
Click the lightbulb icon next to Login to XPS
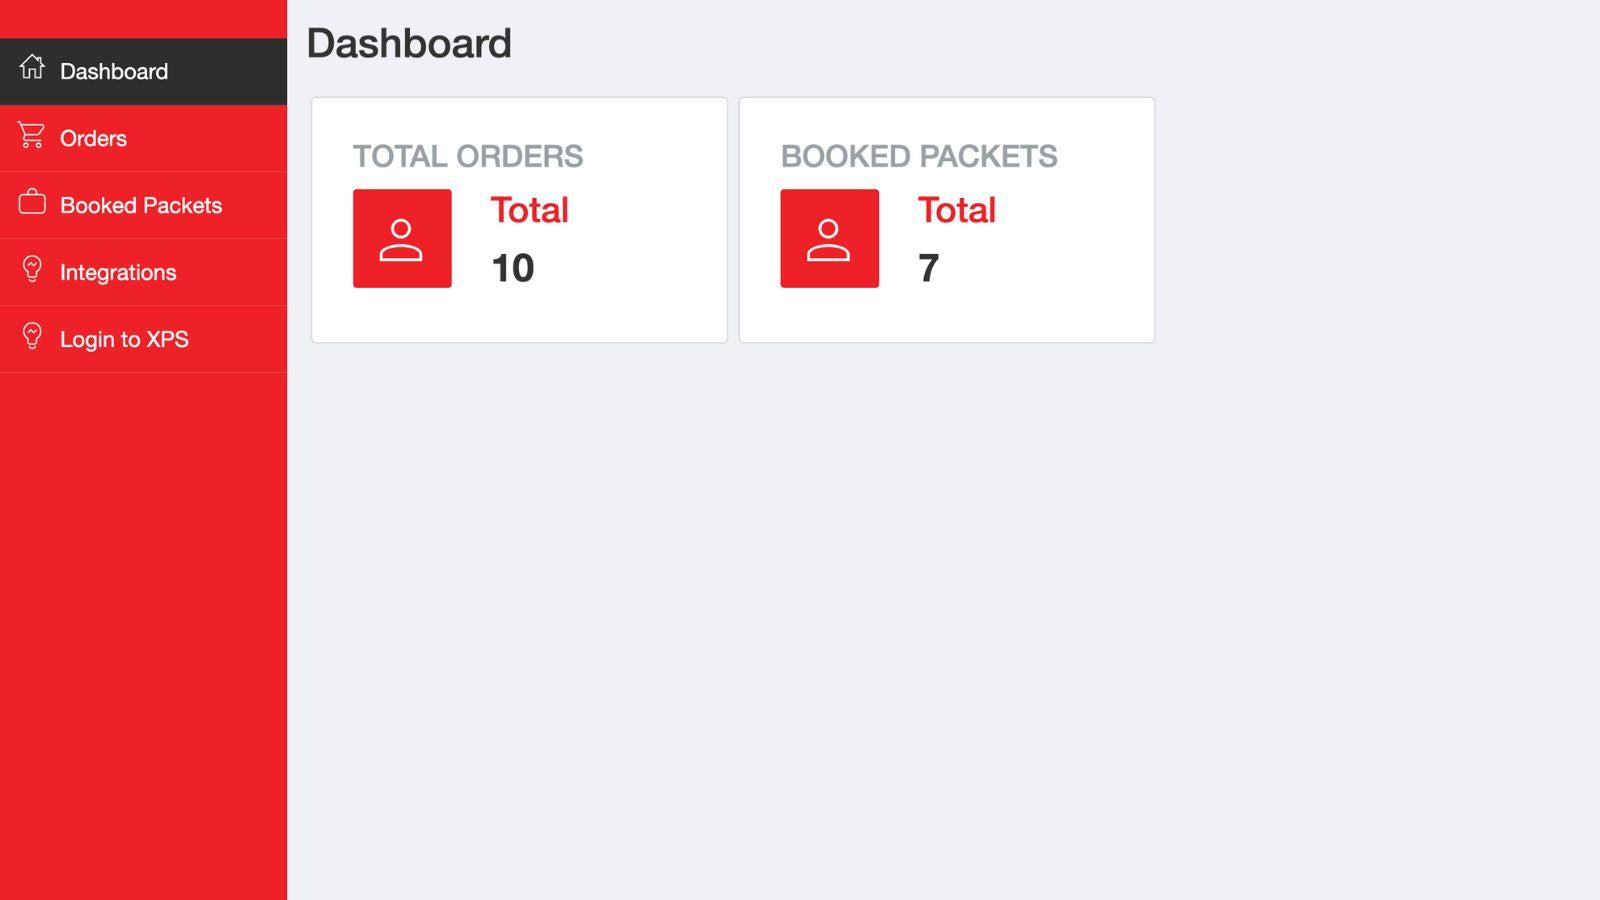[x=31, y=338]
